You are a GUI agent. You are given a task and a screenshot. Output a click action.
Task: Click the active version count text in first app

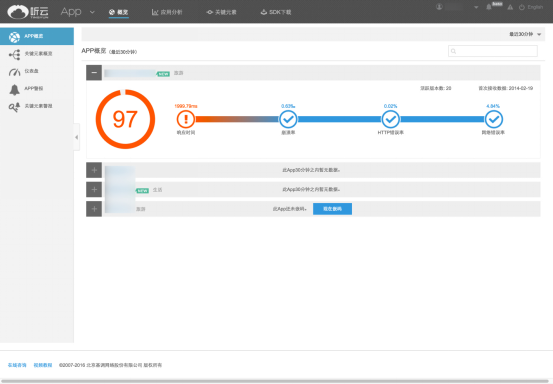[x=436, y=88]
